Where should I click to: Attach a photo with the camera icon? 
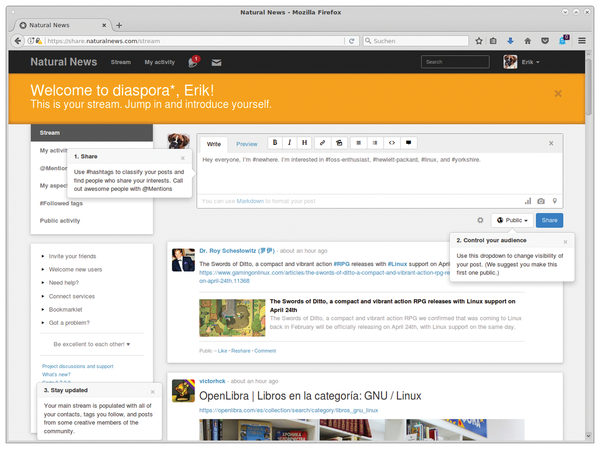(541, 201)
